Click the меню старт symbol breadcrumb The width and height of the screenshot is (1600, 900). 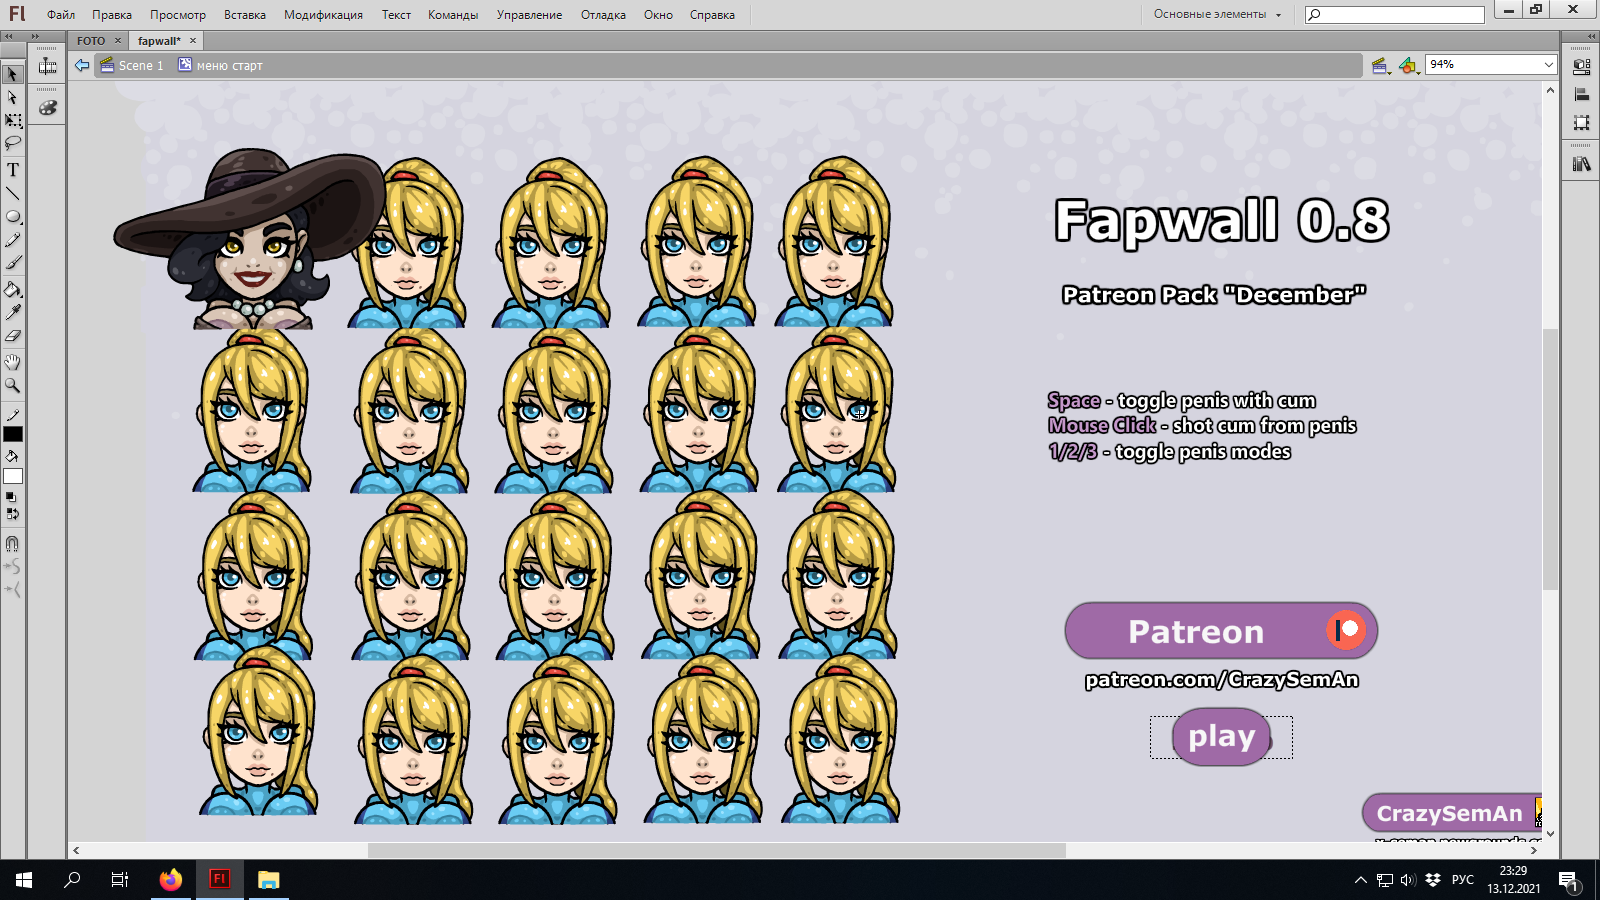click(x=221, y=65)
